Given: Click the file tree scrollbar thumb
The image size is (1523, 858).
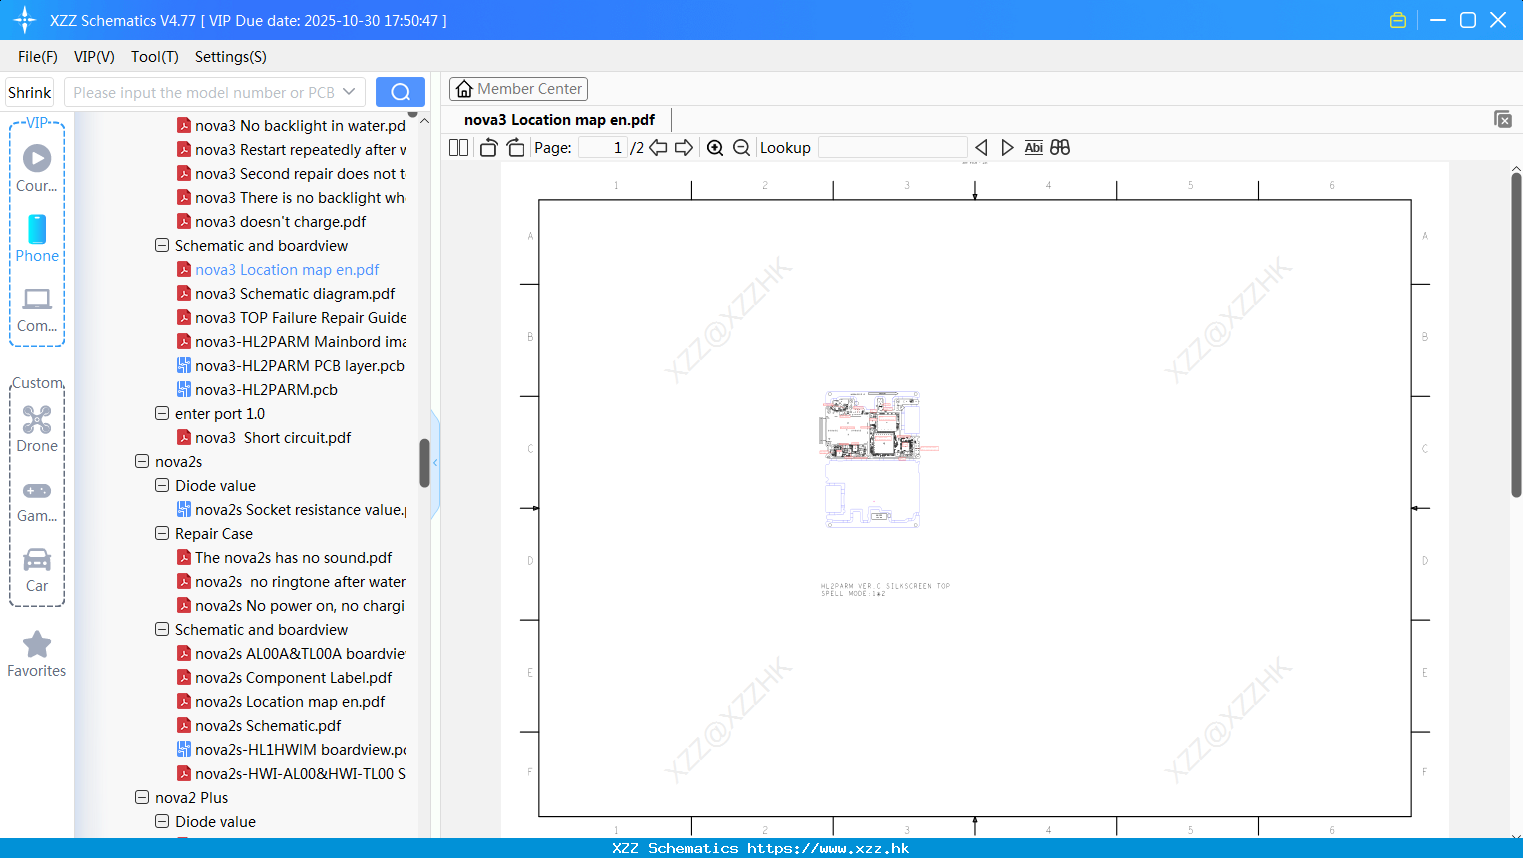Looking at the screenshot, I should (424, 463).
